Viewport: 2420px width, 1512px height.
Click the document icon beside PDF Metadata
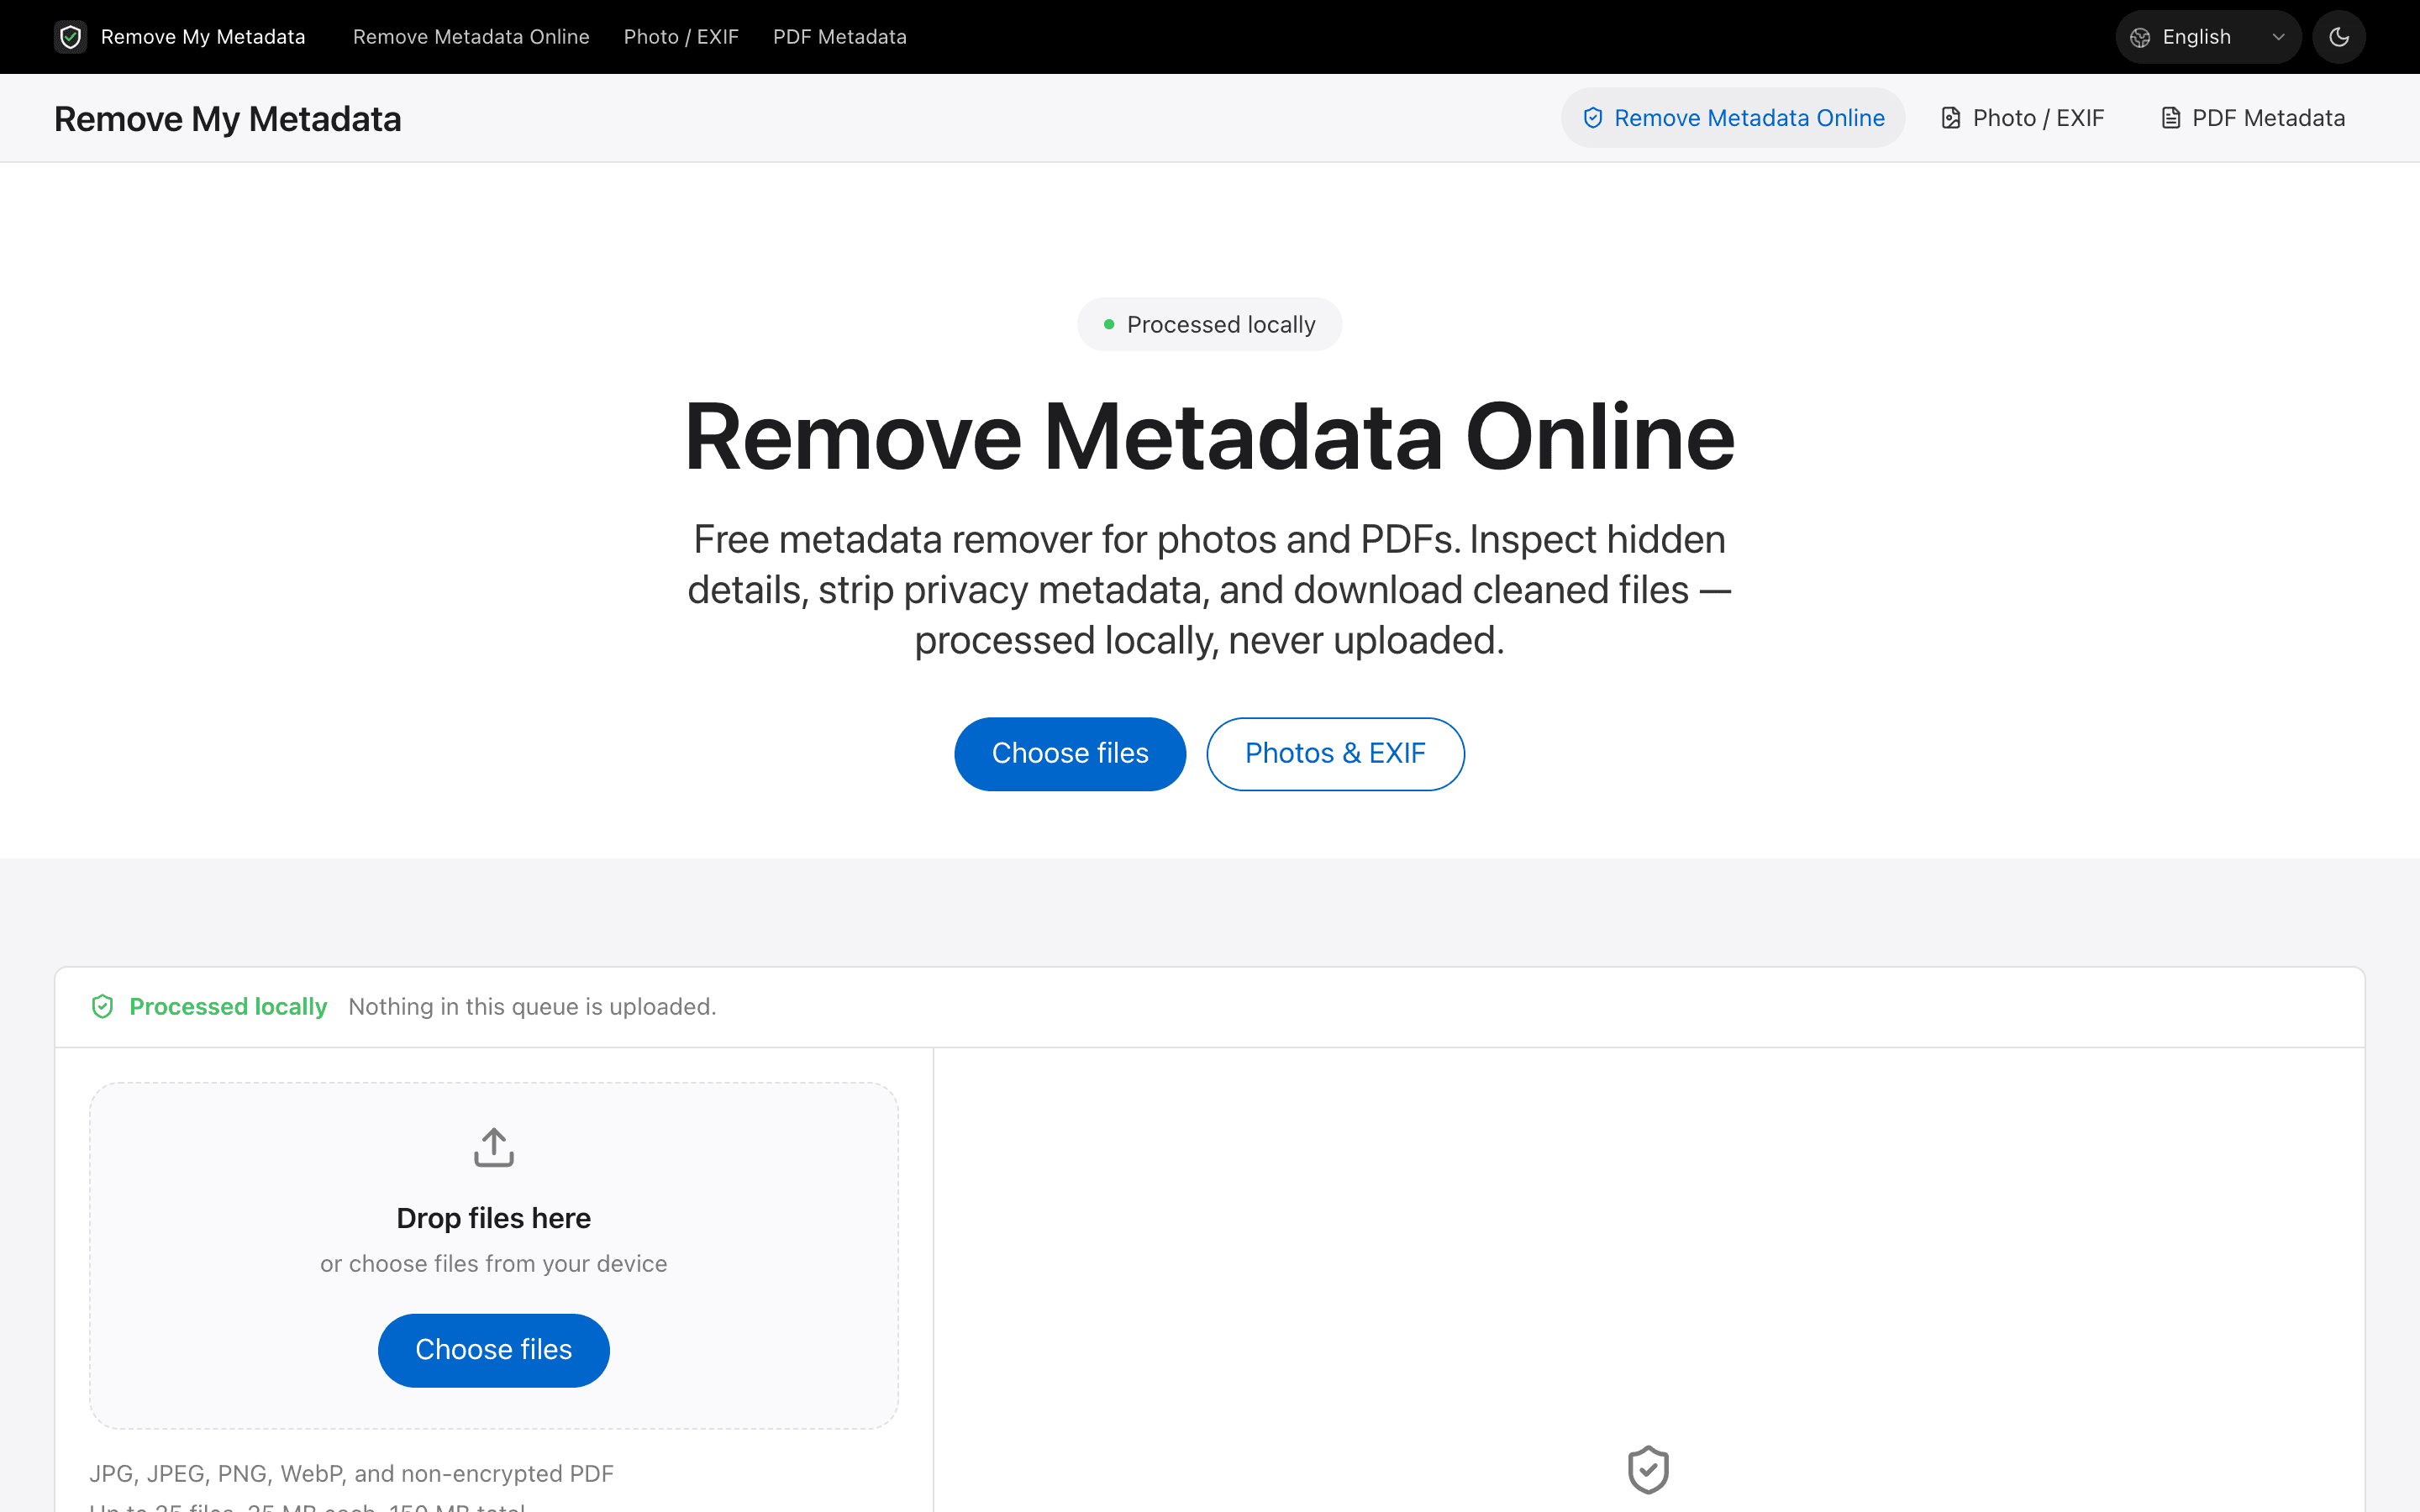[2170, 118]
